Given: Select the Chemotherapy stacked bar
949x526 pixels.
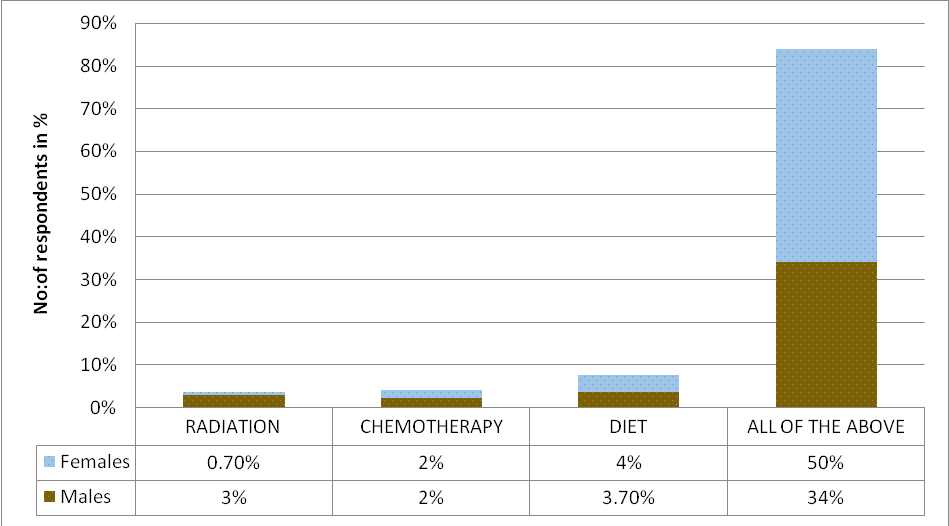Looking at the screenshot, I should tap(431, 399).
